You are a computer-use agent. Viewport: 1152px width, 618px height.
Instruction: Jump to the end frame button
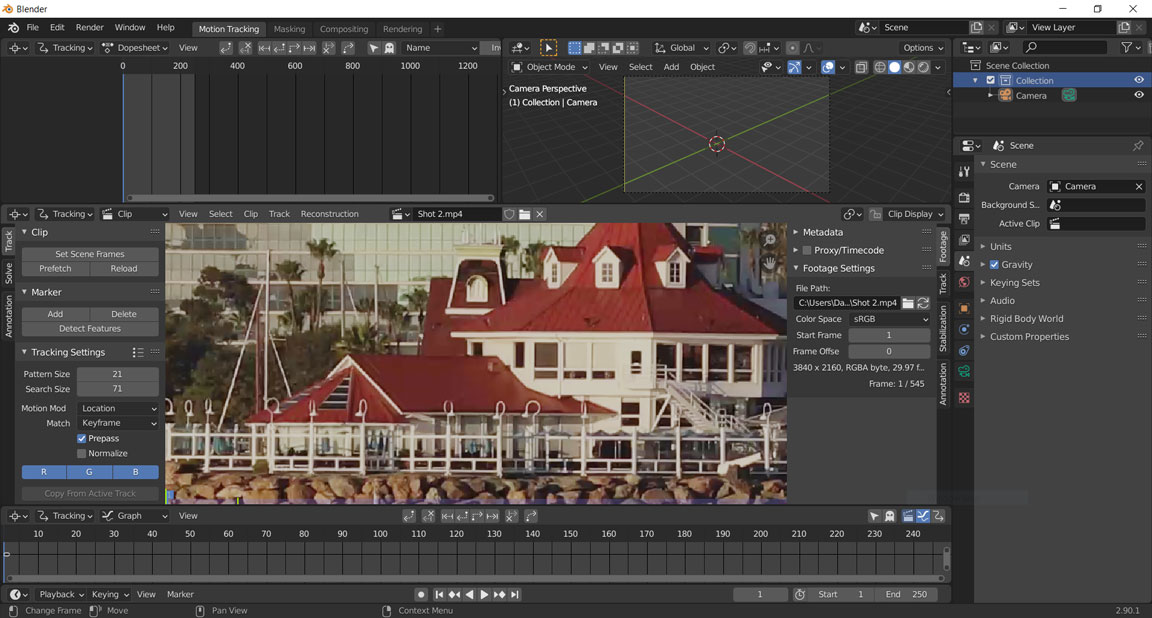515,594
